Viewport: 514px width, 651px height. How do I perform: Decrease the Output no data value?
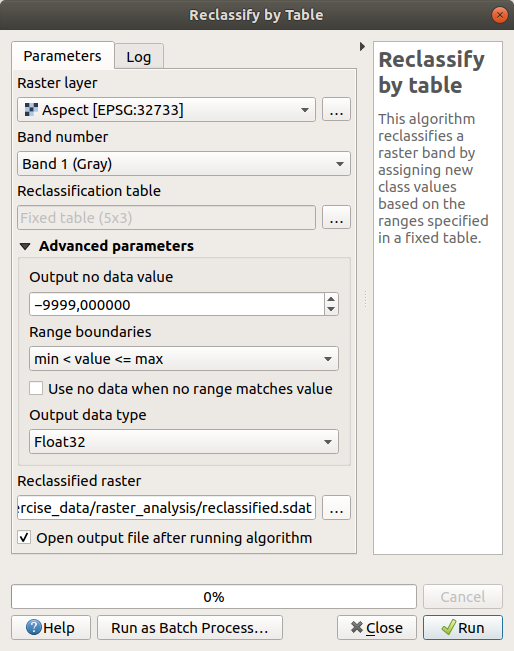click(331, 309)
